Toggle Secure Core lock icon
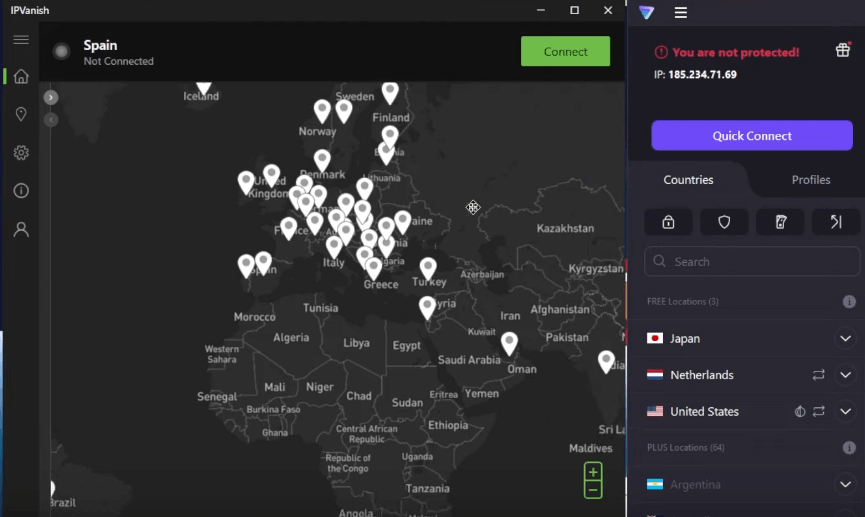 669,222
